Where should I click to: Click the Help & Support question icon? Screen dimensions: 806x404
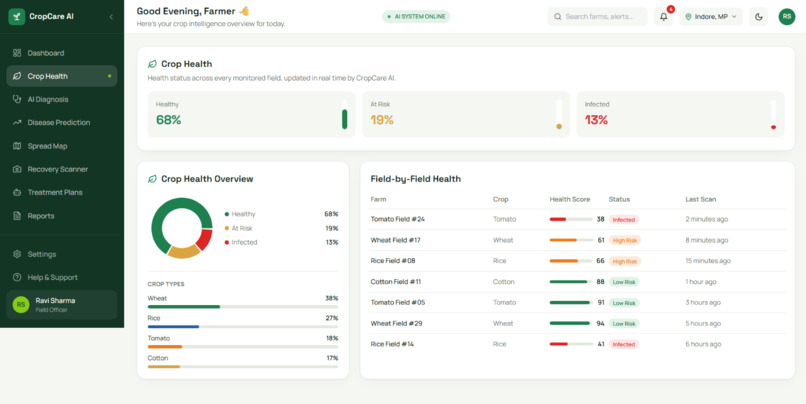click(x=17, y=277)
